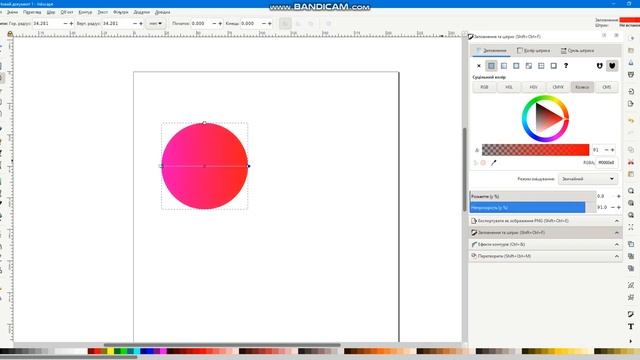Viewport: 640px width, 360px height.
Task: Switch color mode to CMYK
Action: click(x=558, y=87)
